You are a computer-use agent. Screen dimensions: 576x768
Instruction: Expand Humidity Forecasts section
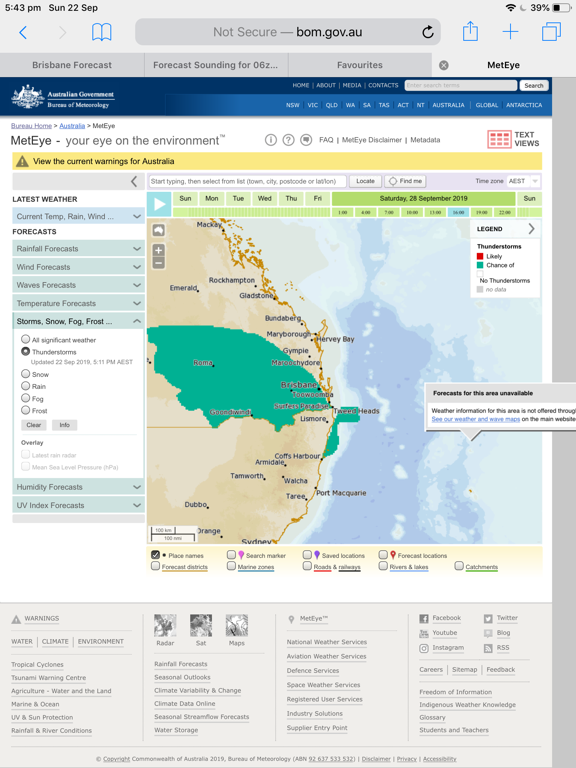pyautogui.click(x=78, y=487)
